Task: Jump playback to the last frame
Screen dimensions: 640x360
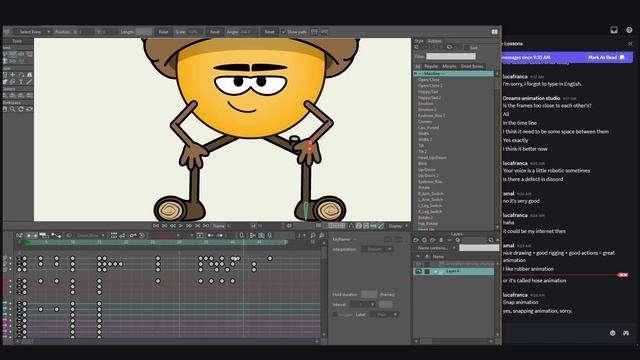Action: pos(206,226)
